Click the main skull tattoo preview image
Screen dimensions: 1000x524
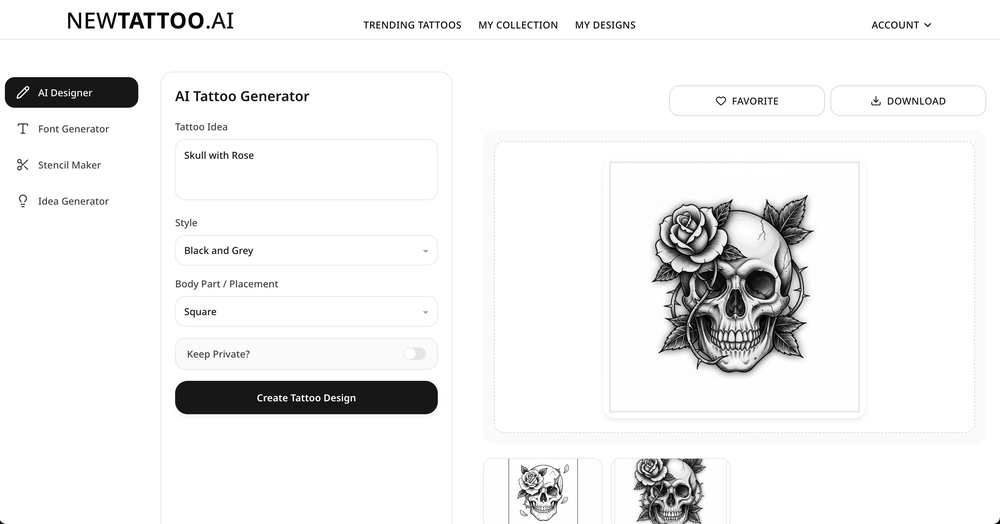click(x=734, y=286)
